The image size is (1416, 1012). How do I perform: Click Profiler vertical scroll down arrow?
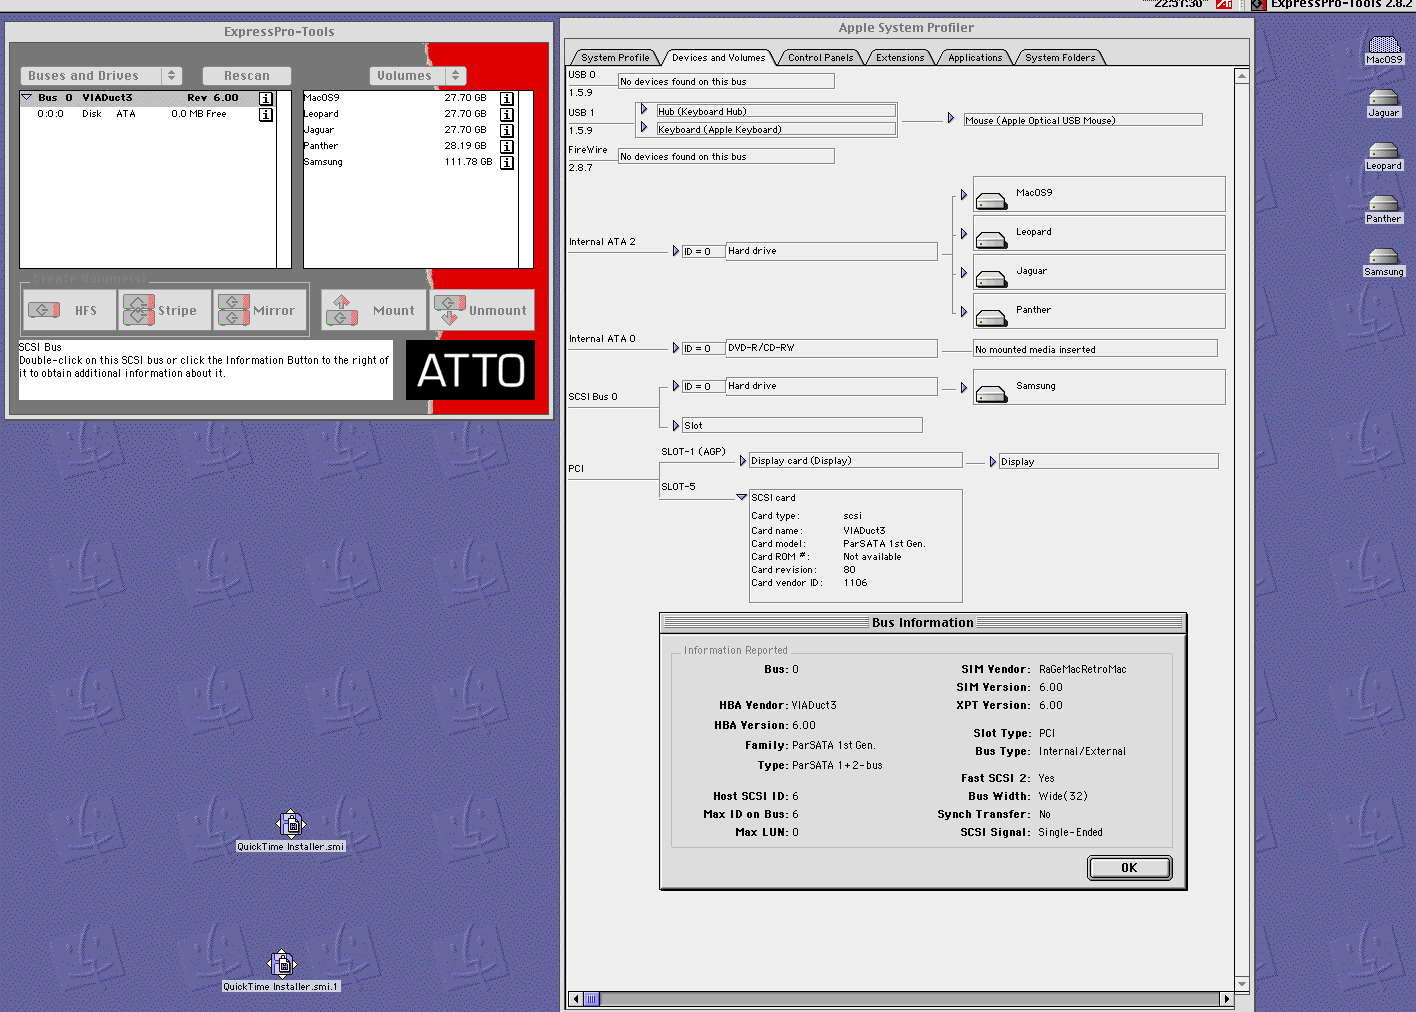(1242, 984)
